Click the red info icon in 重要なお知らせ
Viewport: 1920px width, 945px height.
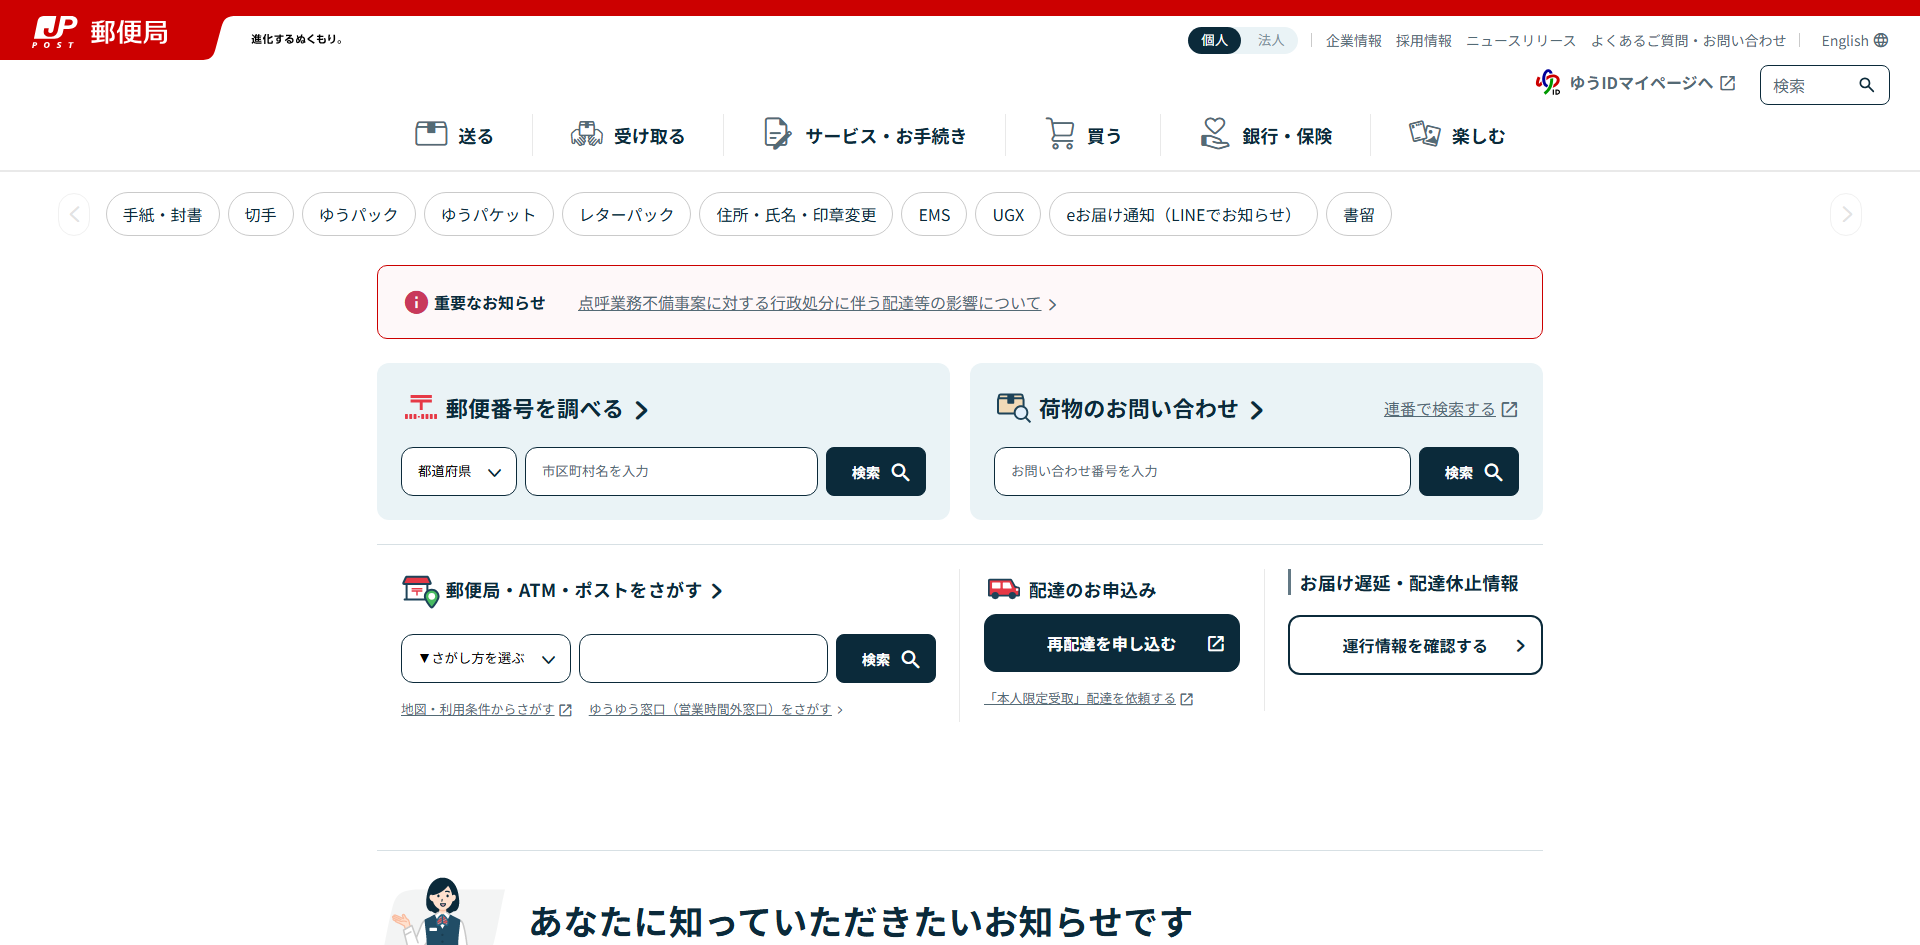416,302
